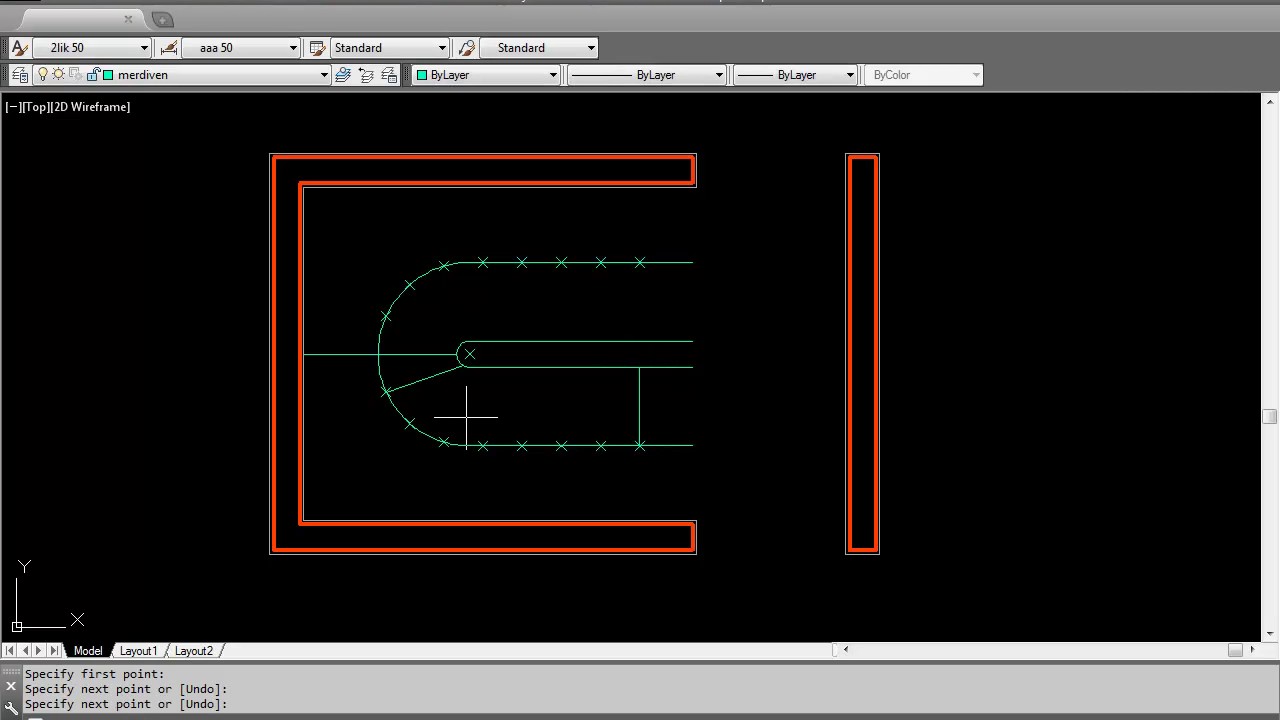
Task: Click the [-] viewport controls label
Action: (13, 107)
